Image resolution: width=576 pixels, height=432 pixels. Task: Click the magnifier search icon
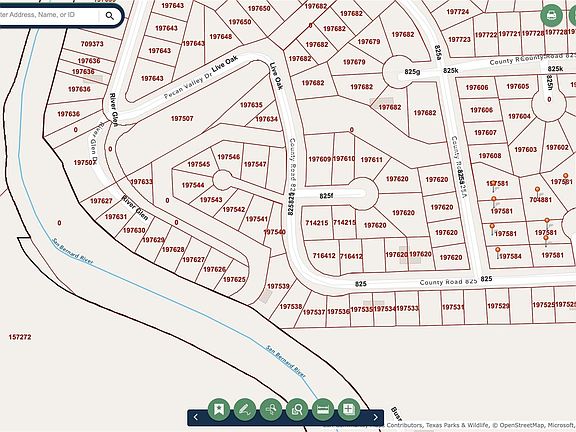tap(109, 16)
